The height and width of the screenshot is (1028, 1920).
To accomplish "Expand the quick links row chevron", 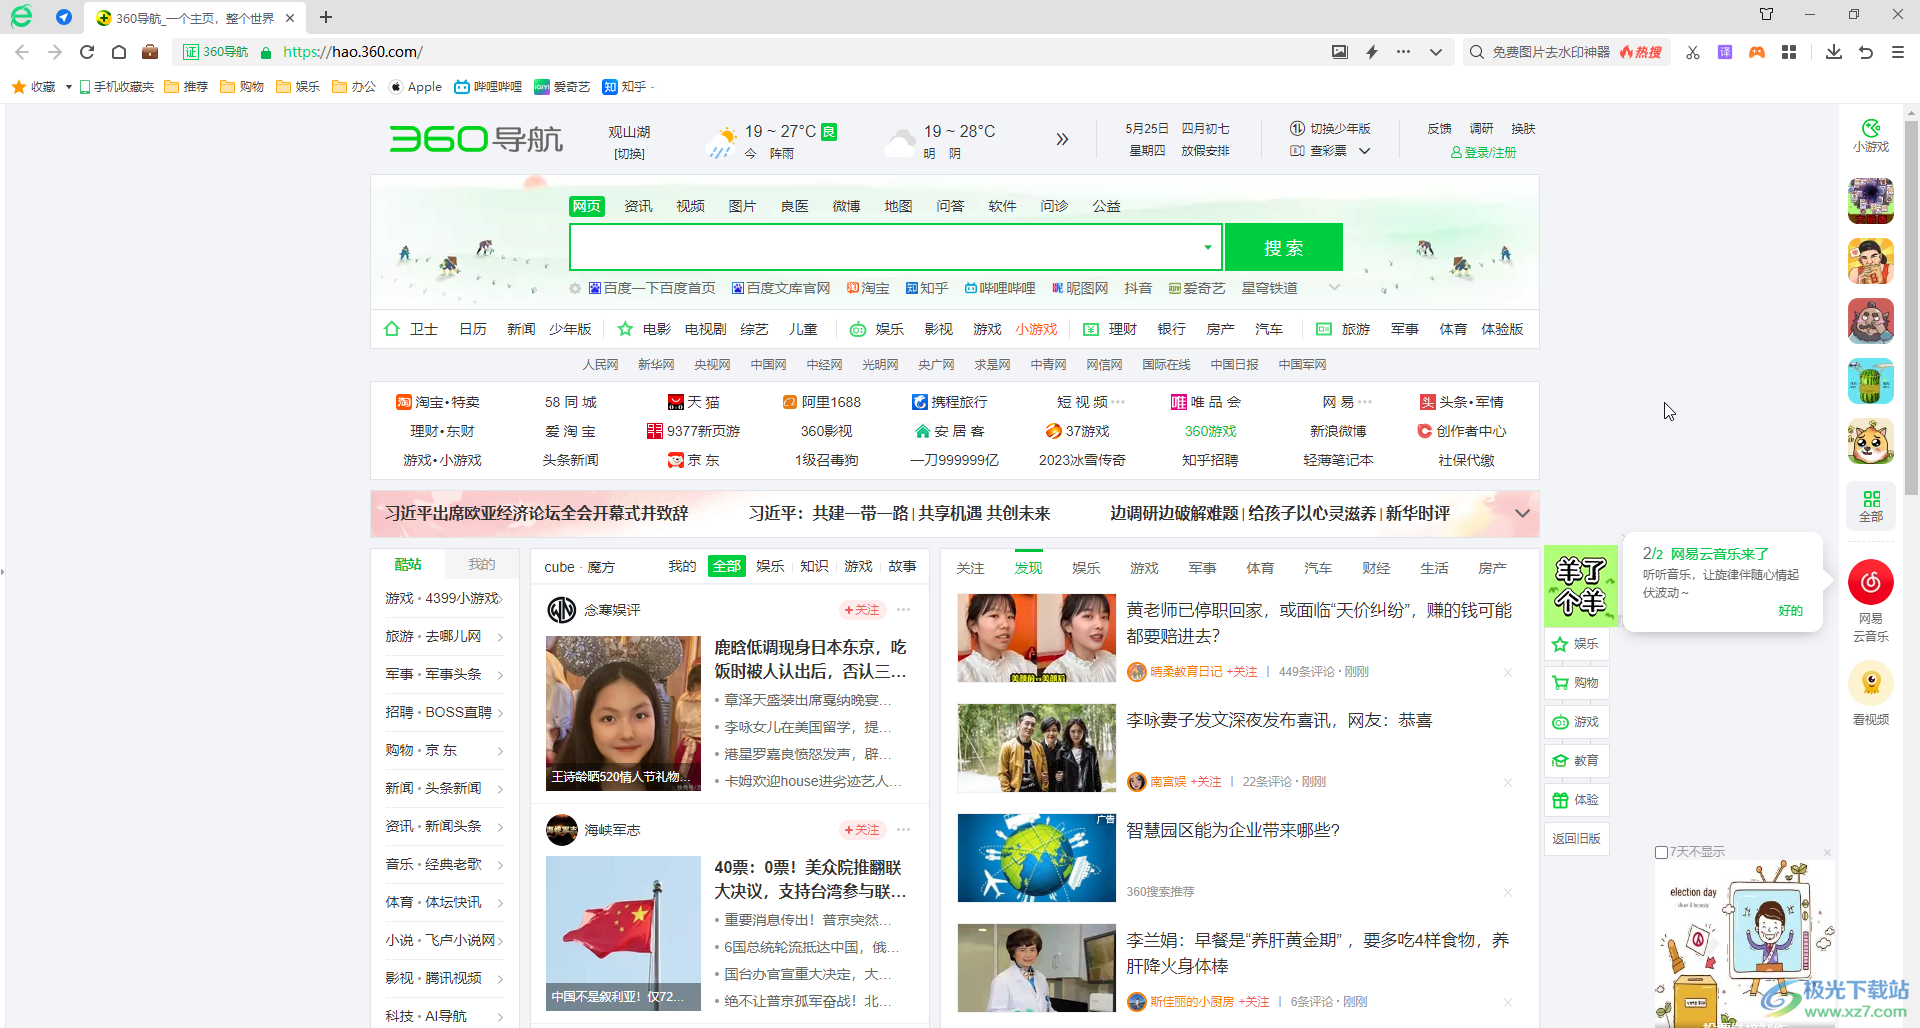I will [x=1334, y=288].
